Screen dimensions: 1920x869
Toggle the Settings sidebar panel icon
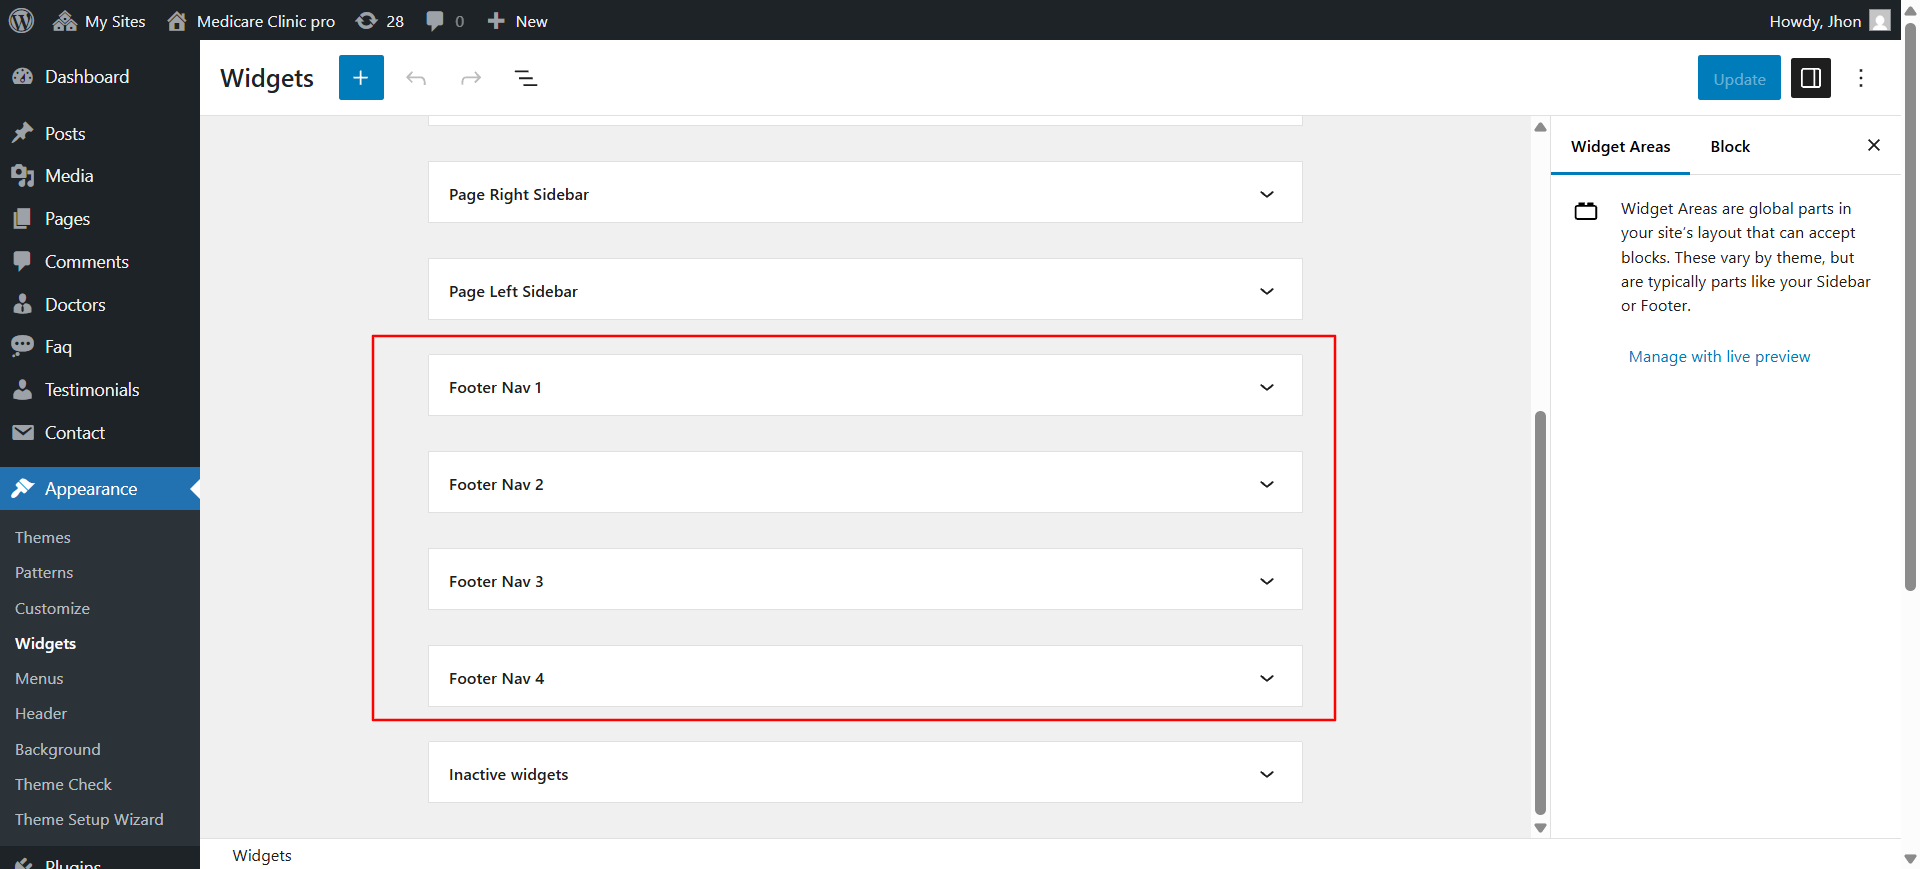tap(1810, 78)
